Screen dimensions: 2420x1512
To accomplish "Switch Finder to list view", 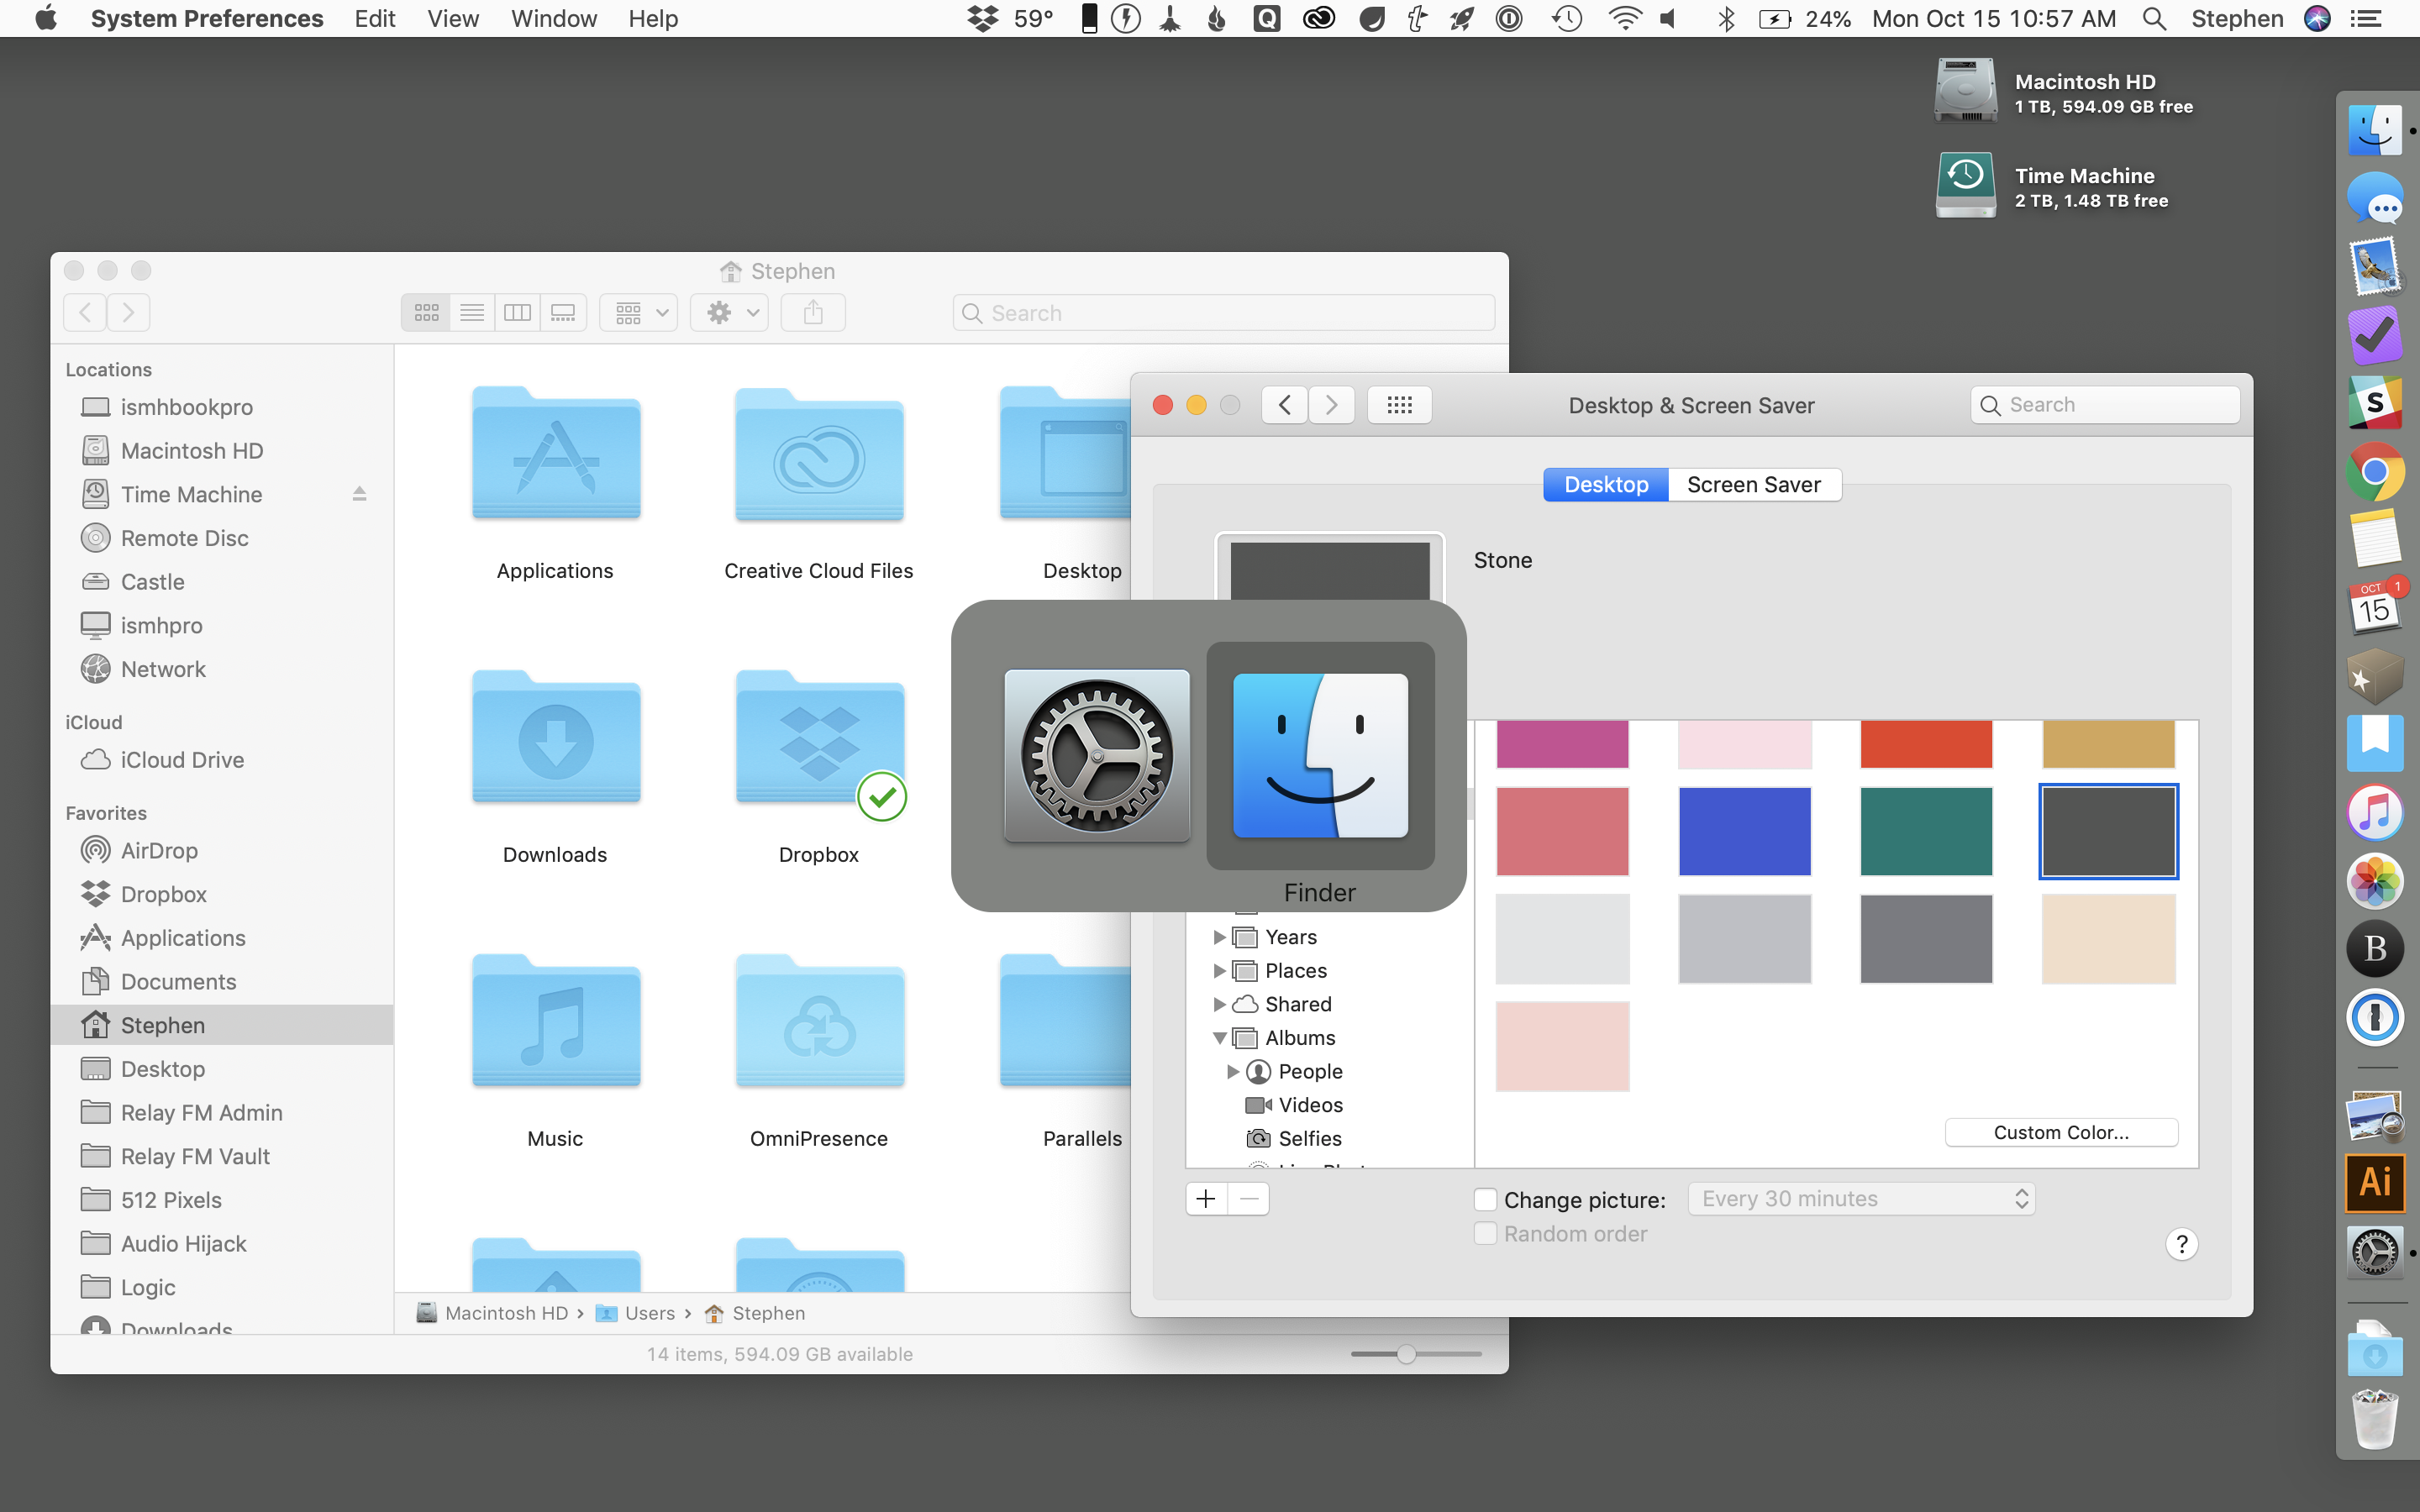I will click(x=472, y=313).
